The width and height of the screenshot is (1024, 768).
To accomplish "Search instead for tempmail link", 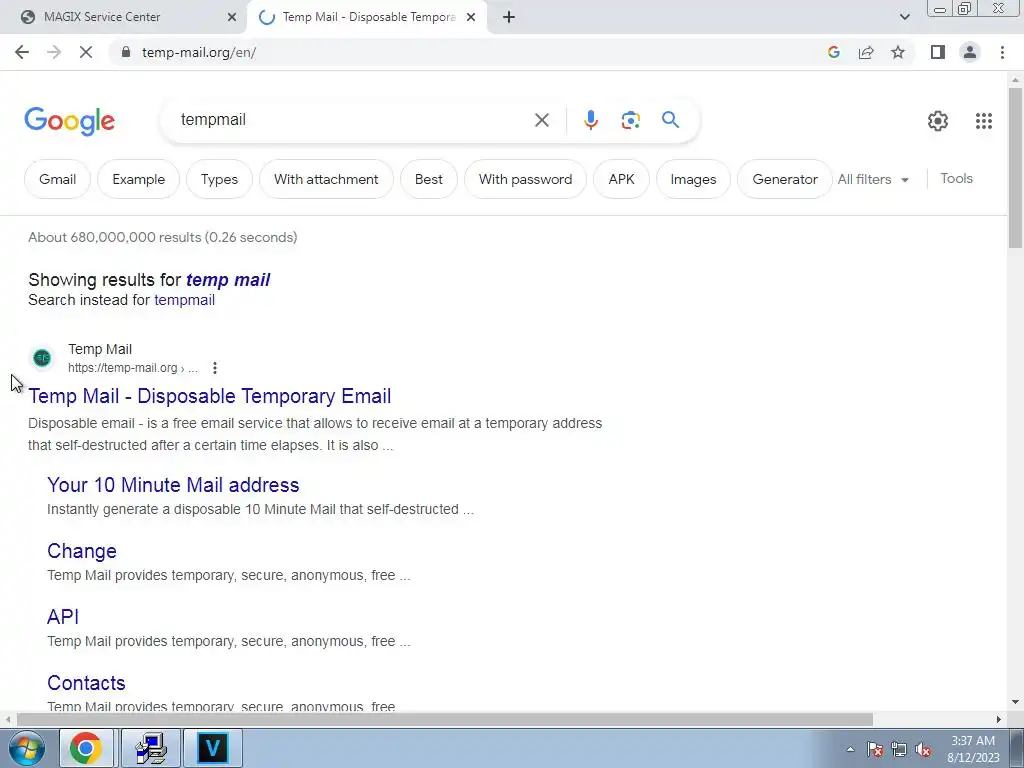I will tap(184, 300).
